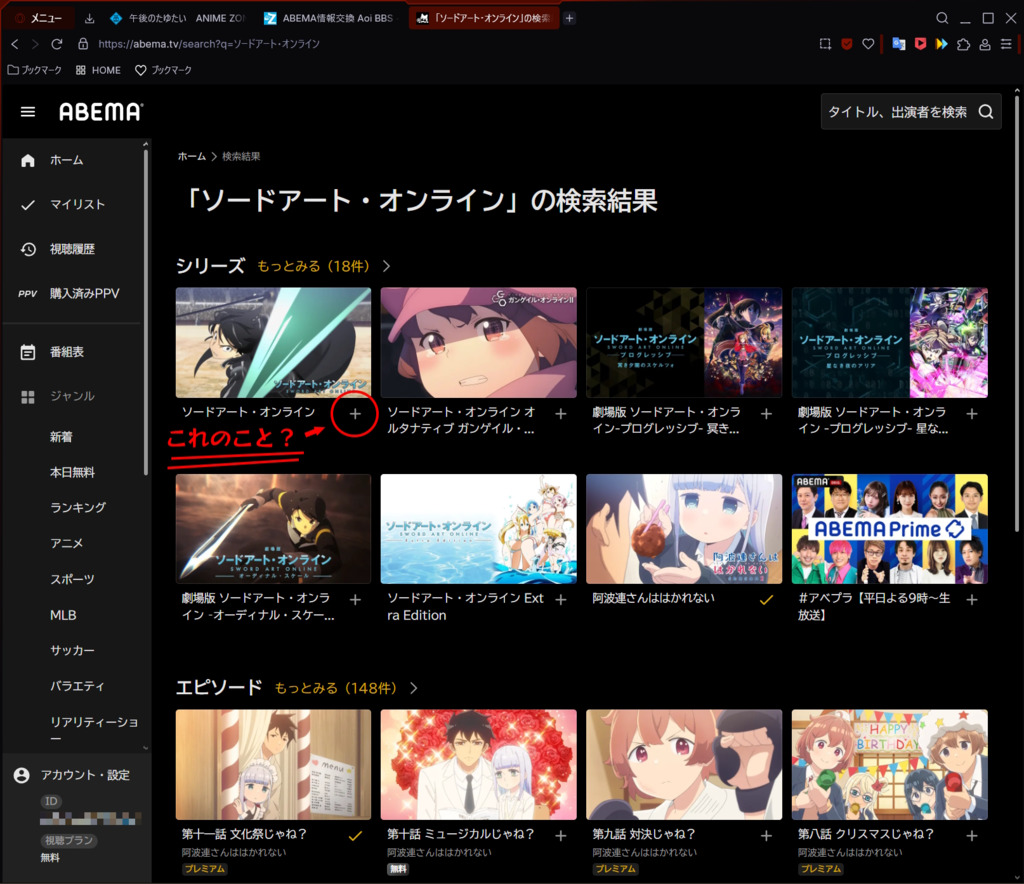This screenshot has height=884, width=1024.
Task: Click ホーム breadcrumb link
Action: [191, 157]
